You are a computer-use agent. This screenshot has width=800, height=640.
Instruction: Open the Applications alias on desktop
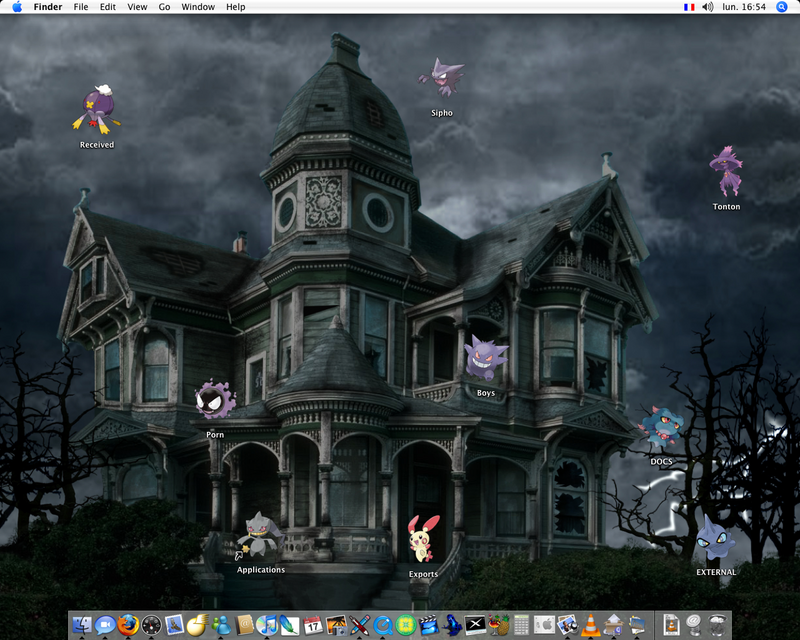[261, 535]
